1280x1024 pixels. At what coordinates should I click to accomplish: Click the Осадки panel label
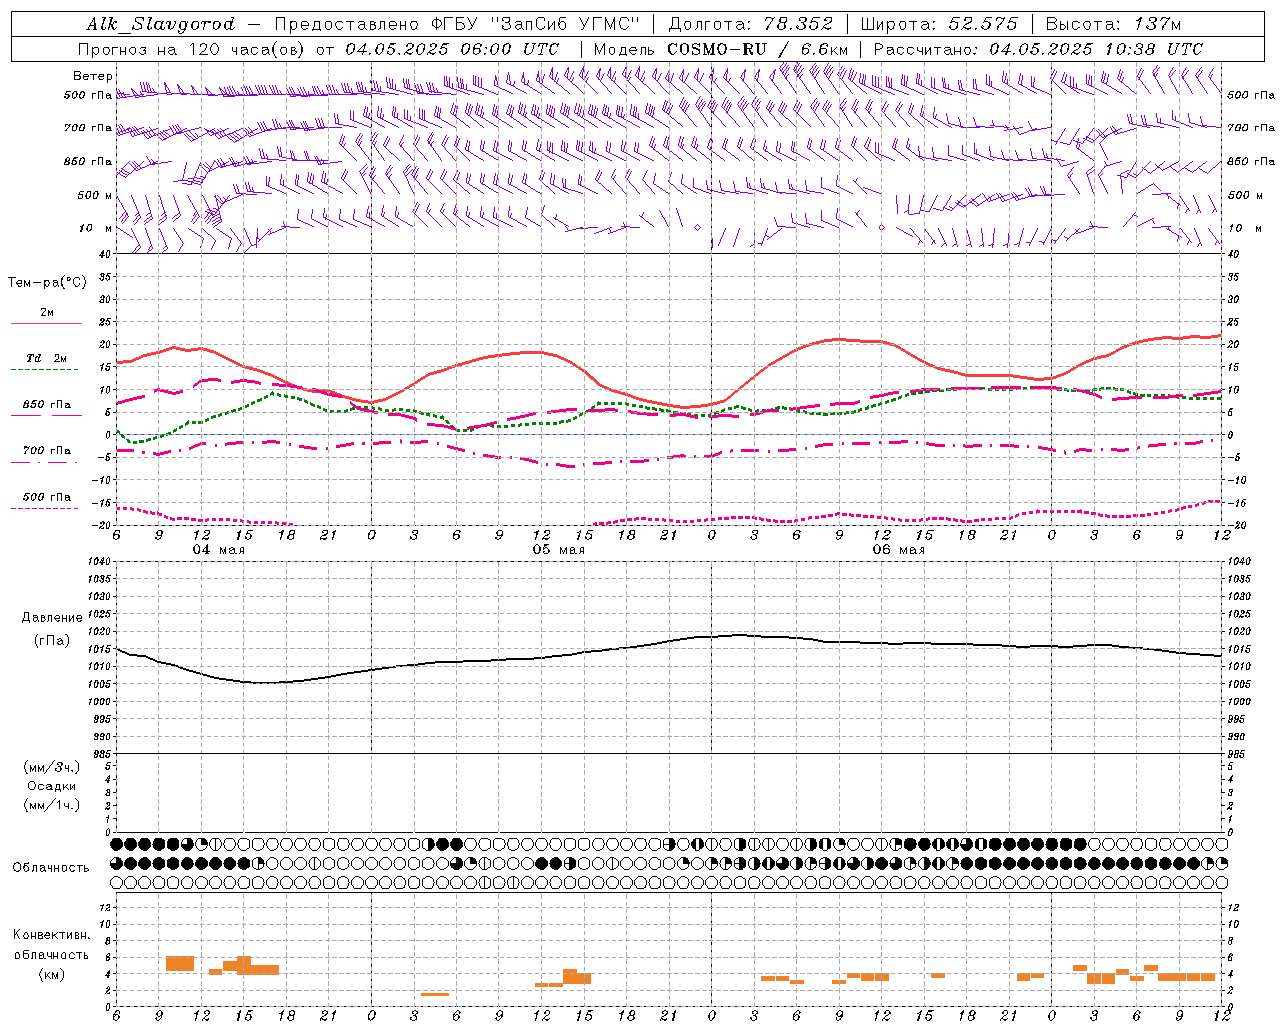(52, 786)
